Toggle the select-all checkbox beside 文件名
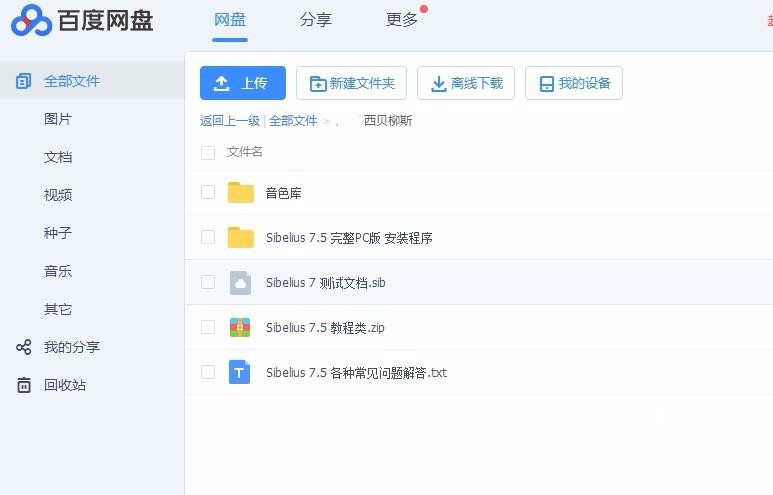This screenshot has height=495, width=773. click(208, 153)
